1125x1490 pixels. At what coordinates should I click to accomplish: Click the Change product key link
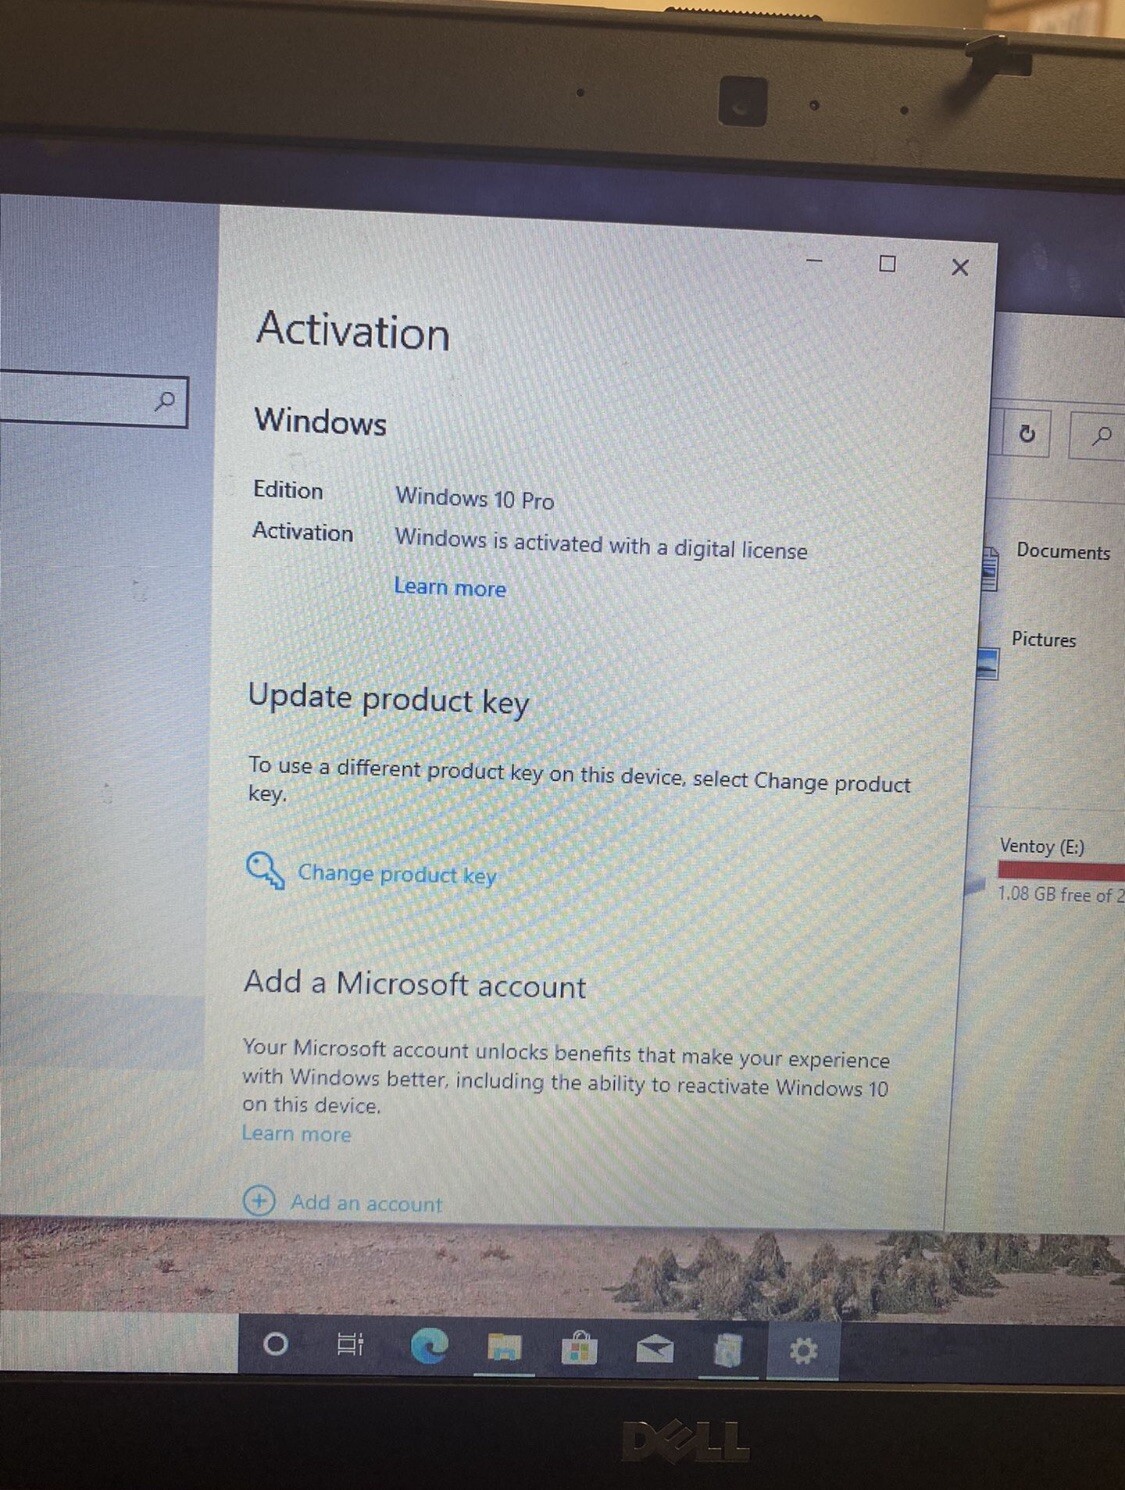pyautogui.click(x=397, y=874)
